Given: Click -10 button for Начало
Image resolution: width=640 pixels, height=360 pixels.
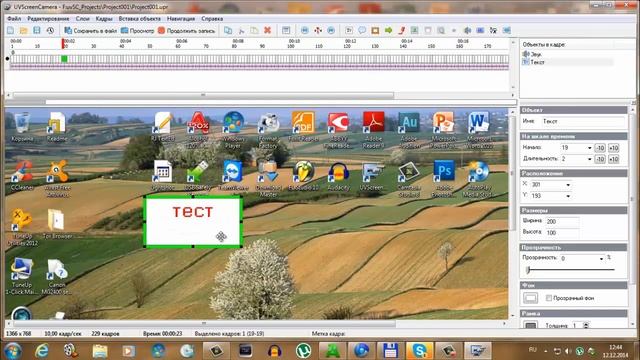Looking at the screenshot, I should click(x=600, y=148).
